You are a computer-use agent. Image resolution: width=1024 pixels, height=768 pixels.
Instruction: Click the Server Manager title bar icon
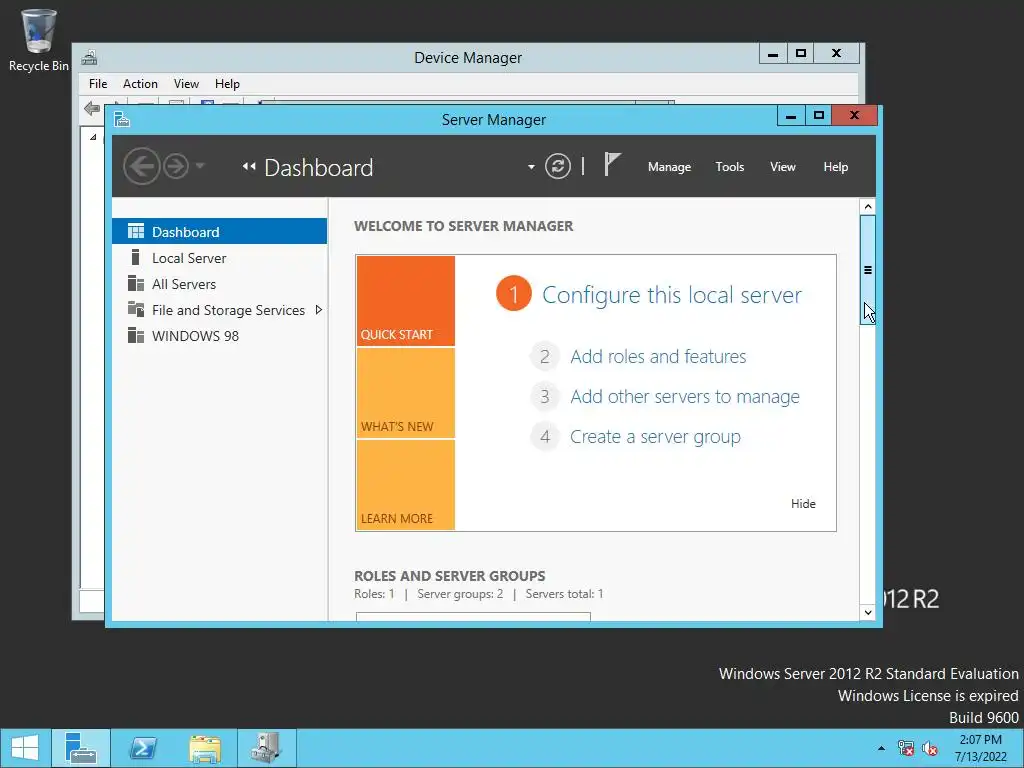122,119
